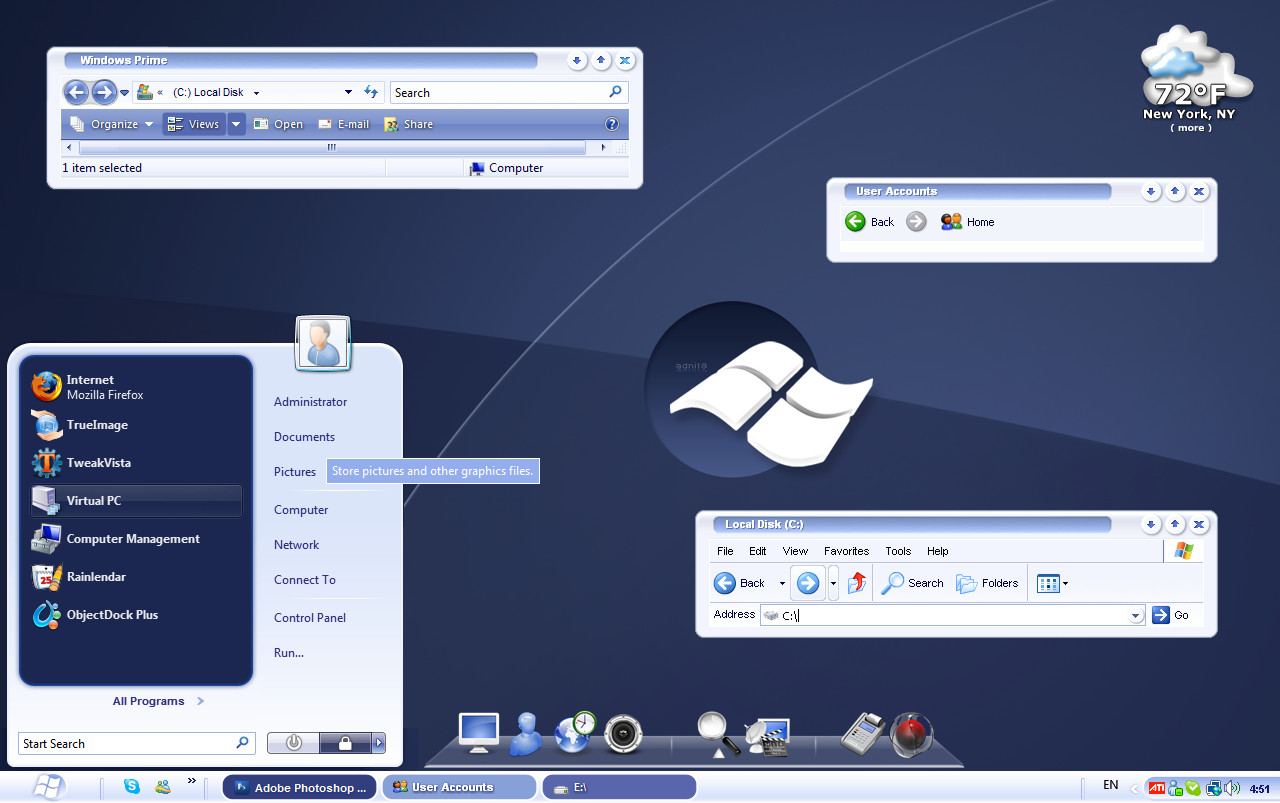Click the Start Search input field
The height and width of the screenshot is (803, 1280).
(x=126, y=744)
